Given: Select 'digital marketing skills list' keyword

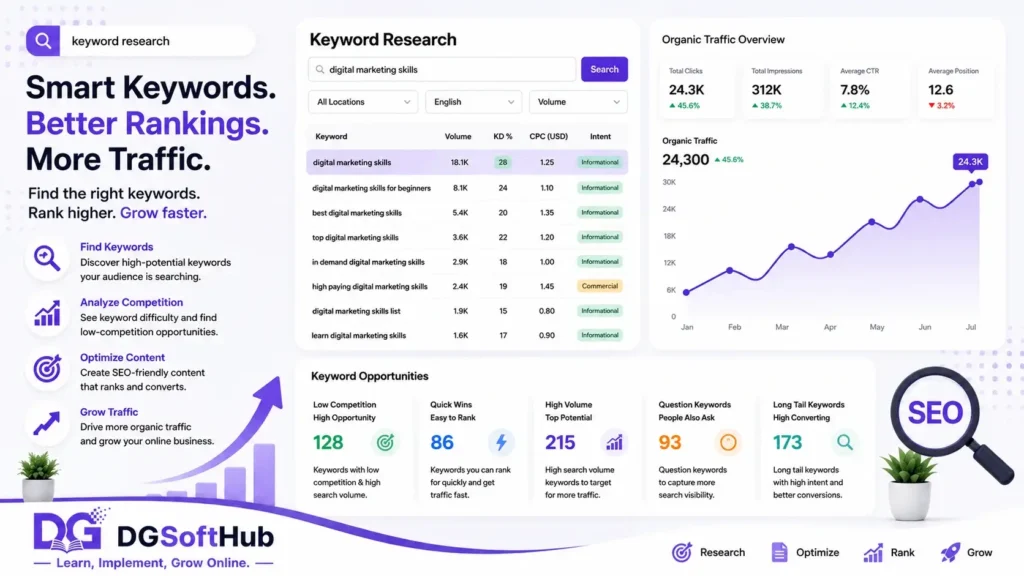Looking at the screenshot, I should (x=356, y=312).
